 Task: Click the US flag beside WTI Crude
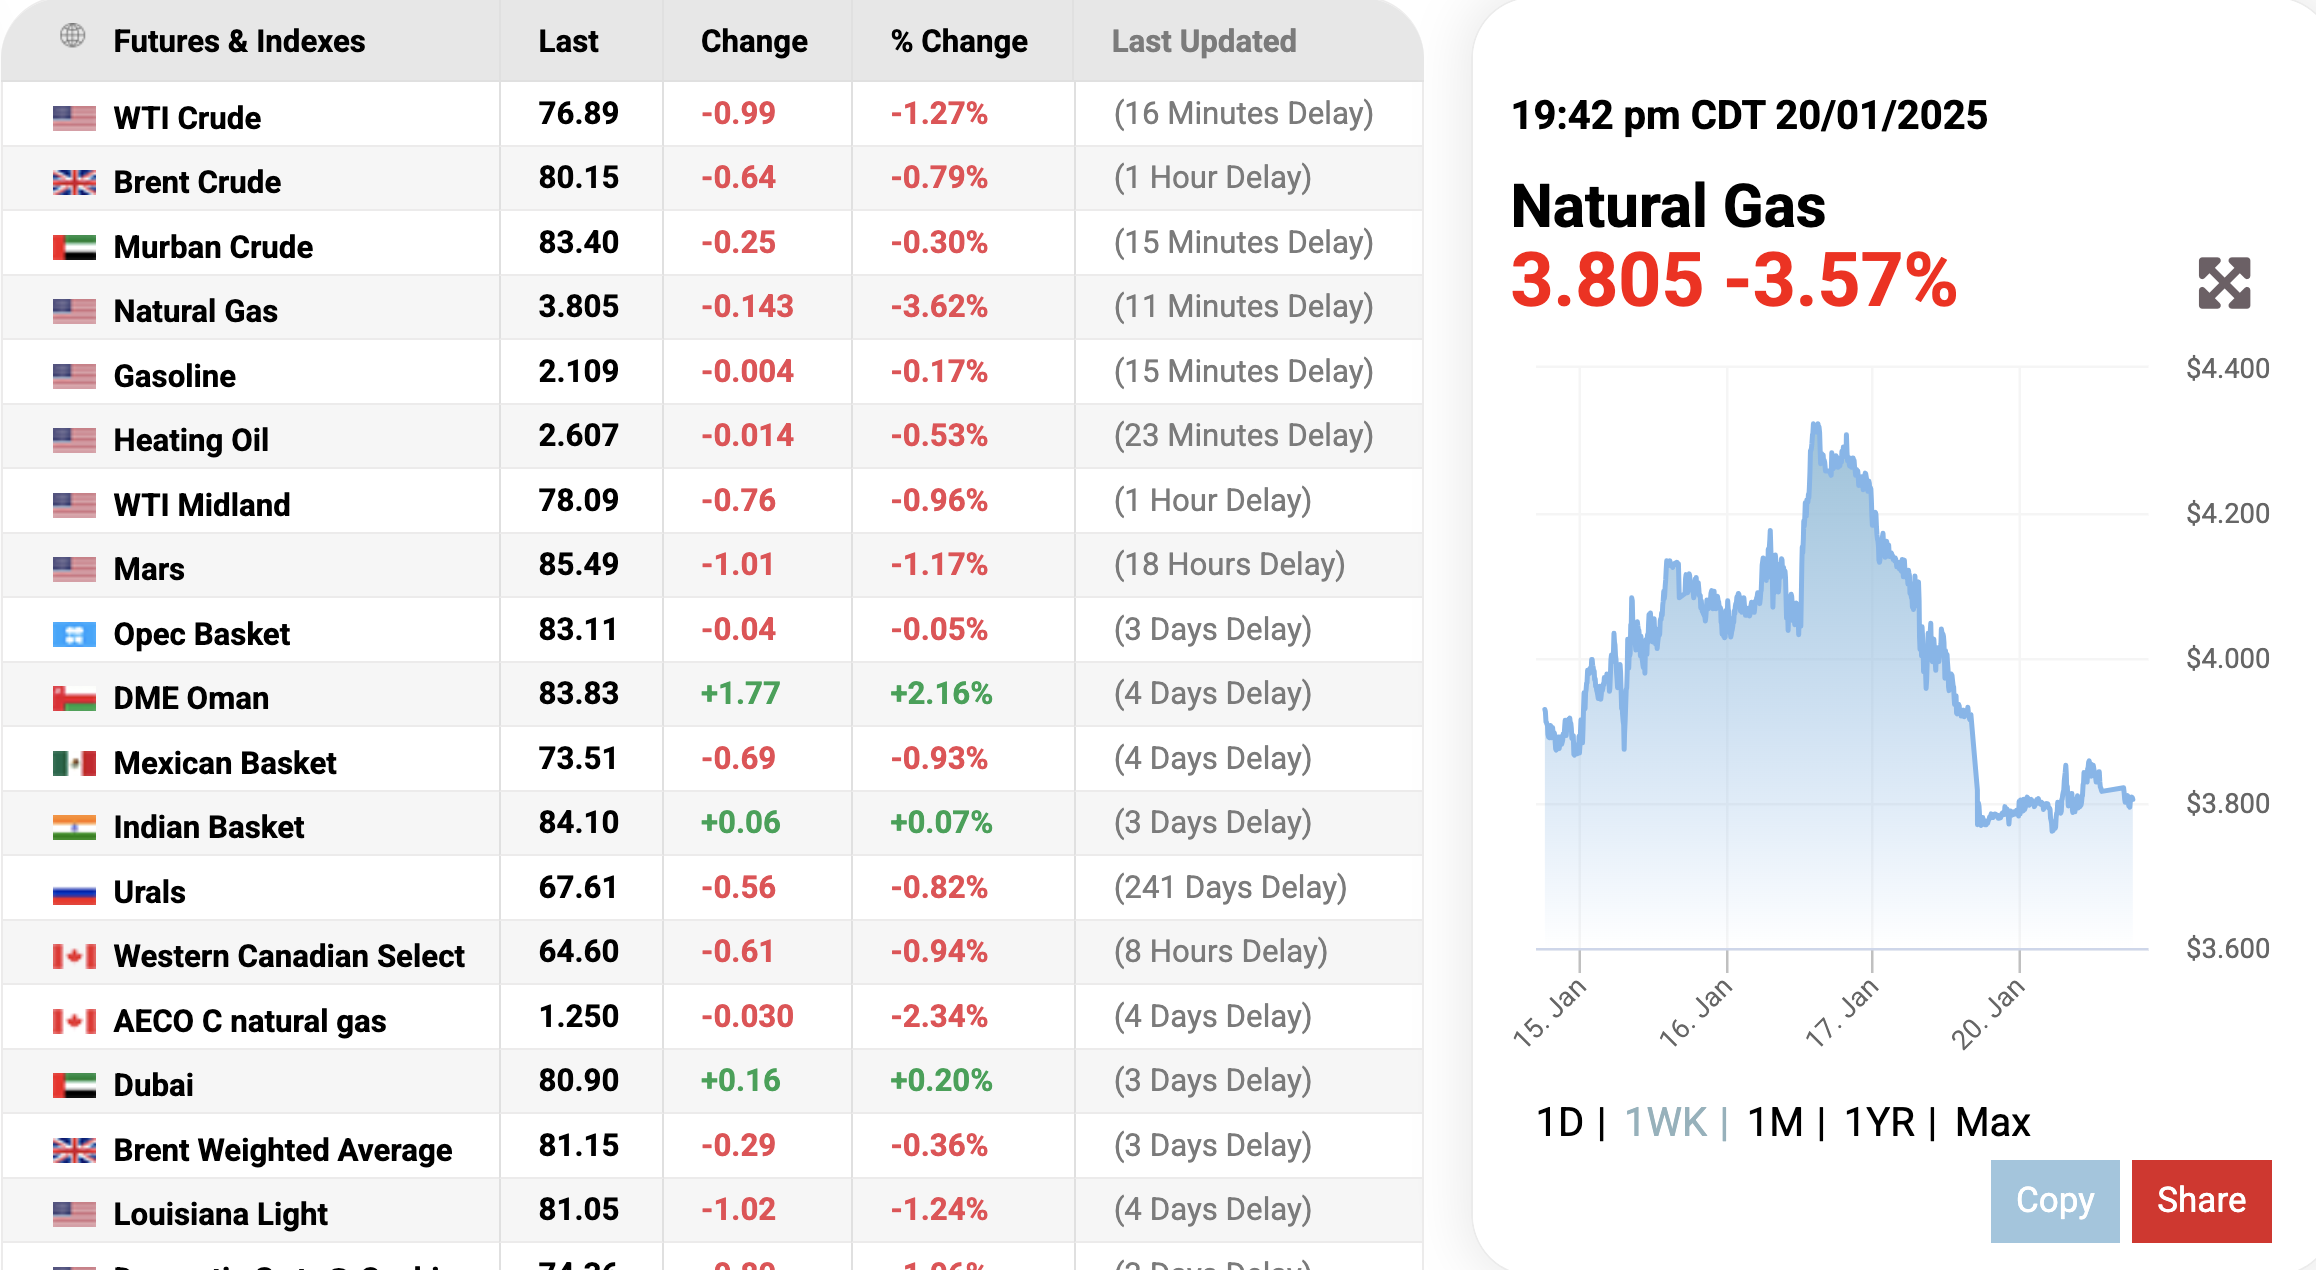coord(74,118)
